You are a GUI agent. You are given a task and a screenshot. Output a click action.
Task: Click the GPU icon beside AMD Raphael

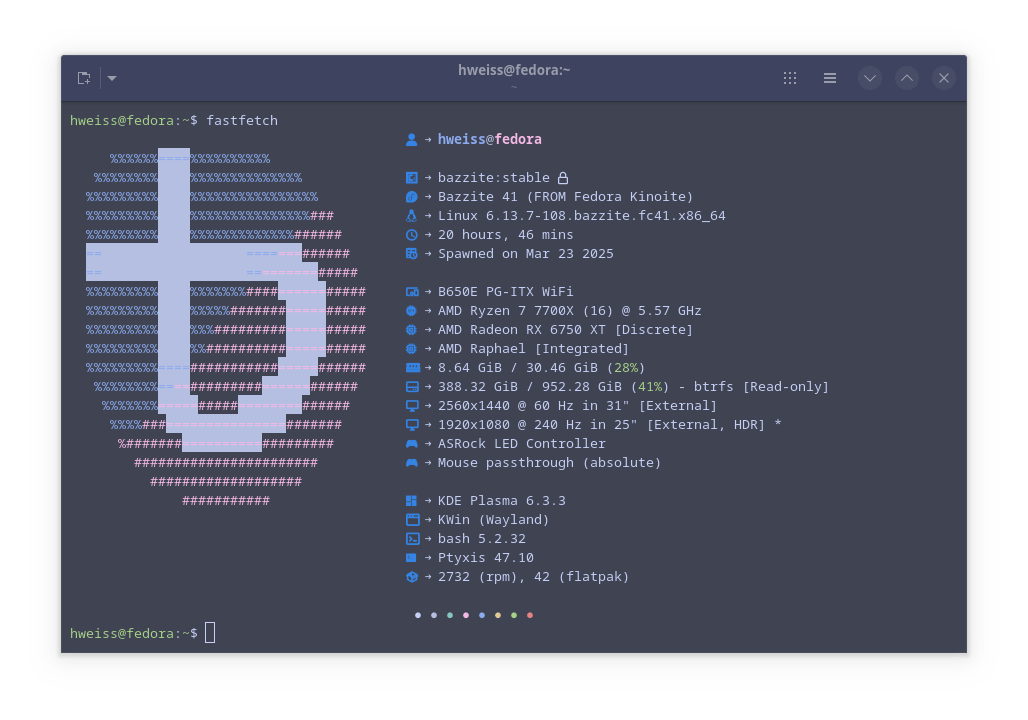coord(412,349)
